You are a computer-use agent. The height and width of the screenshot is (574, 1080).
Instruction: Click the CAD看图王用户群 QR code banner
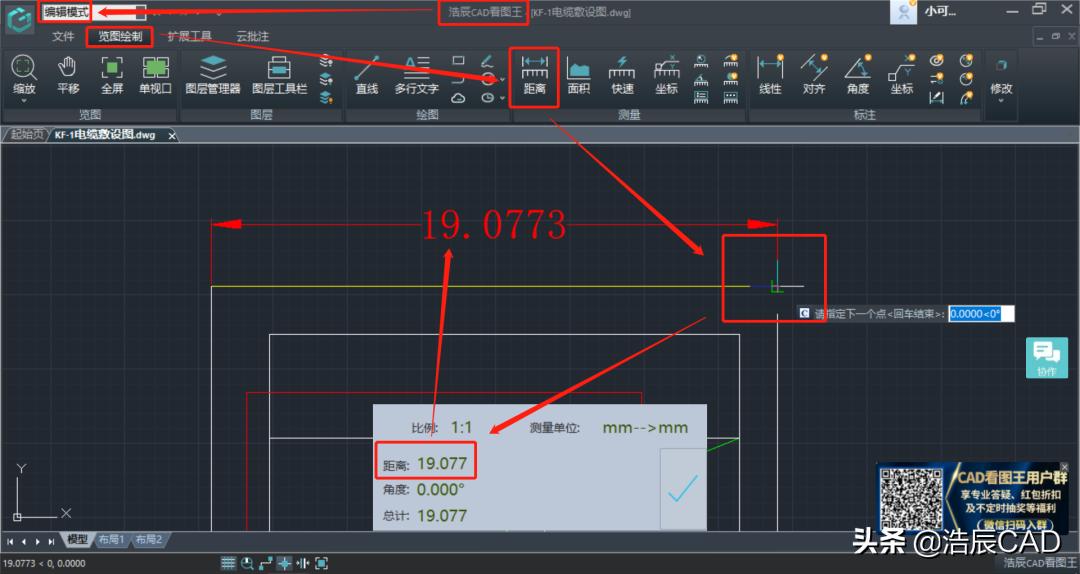point(971,498)
